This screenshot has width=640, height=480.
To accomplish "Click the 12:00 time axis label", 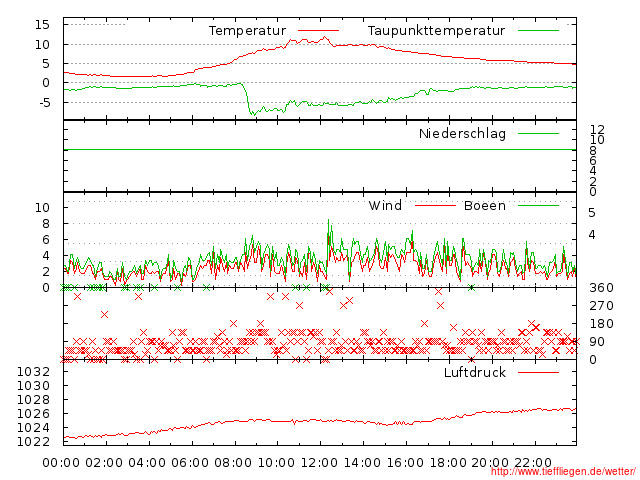I will (319, 463).
